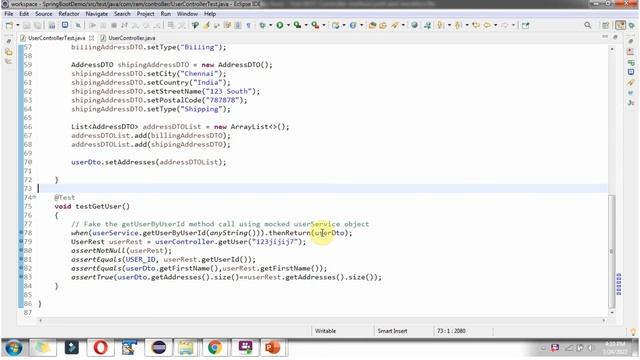The image size is (640, 360).
Task: Click the Skip All Breakpoints icon
Action: click(x=78, y=25)
